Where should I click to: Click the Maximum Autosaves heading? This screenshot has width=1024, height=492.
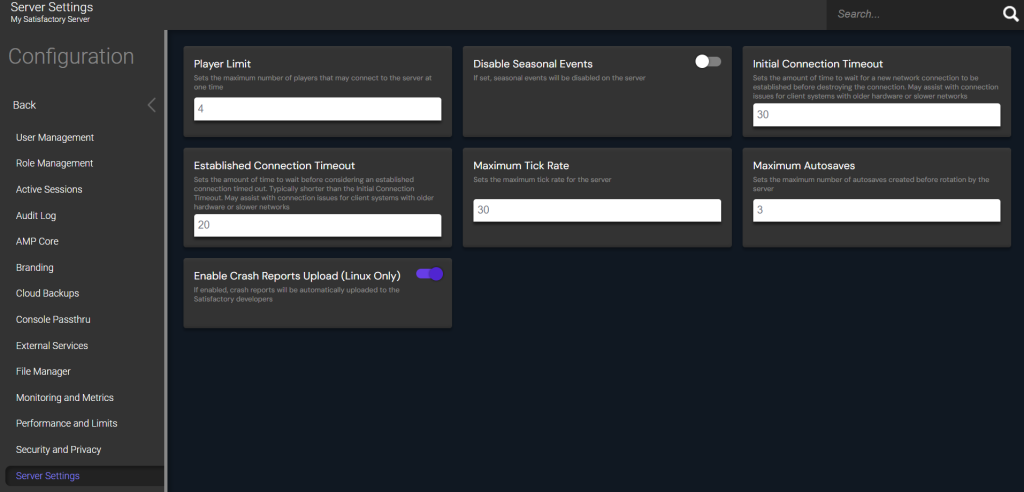pyautogui.click(x=804, y=166)
